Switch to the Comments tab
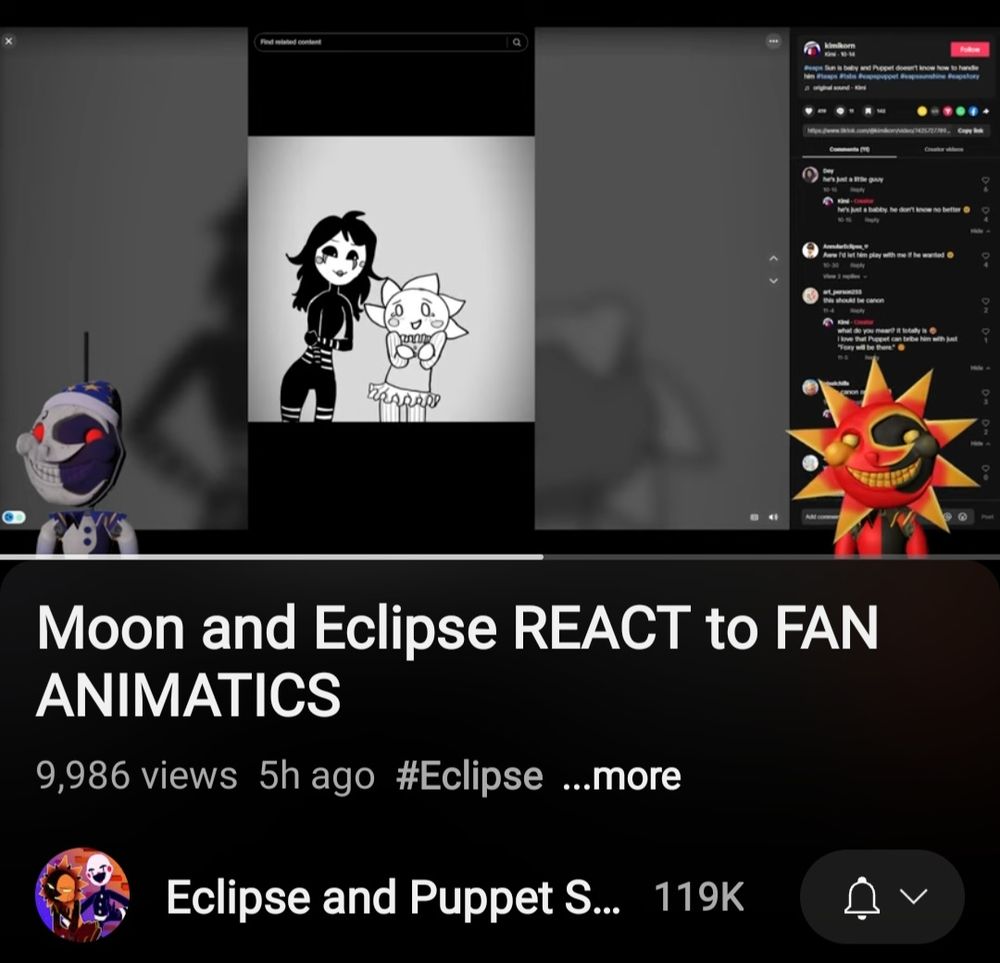The width and height of the screenshot is (1000, 963). 849,149
